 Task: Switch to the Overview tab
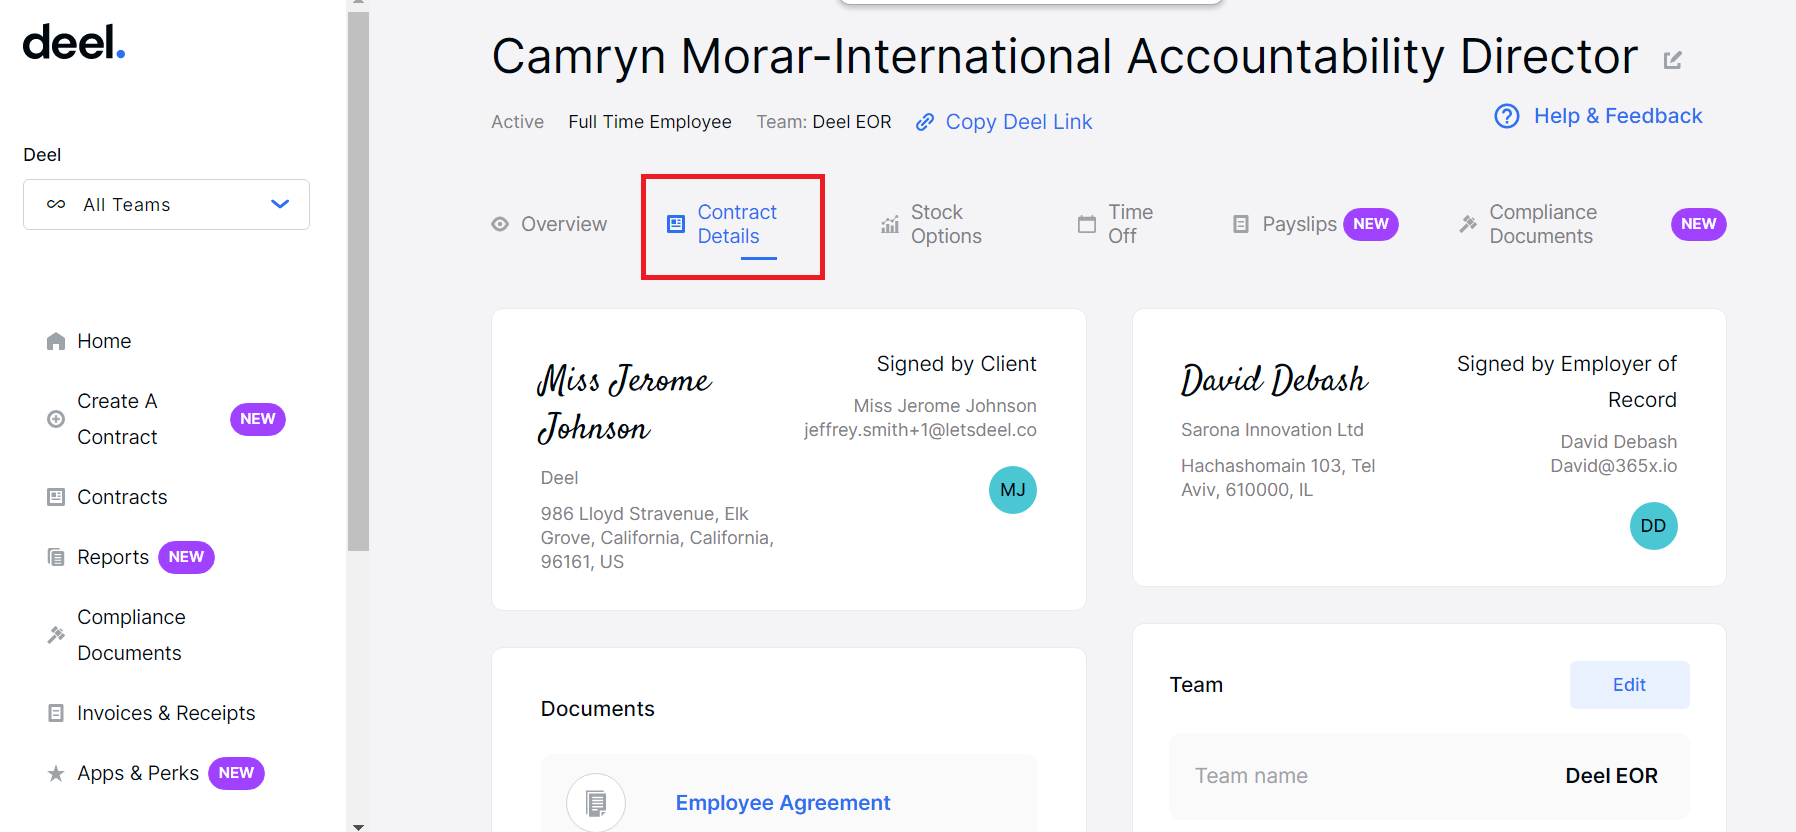tap(564, 224)
